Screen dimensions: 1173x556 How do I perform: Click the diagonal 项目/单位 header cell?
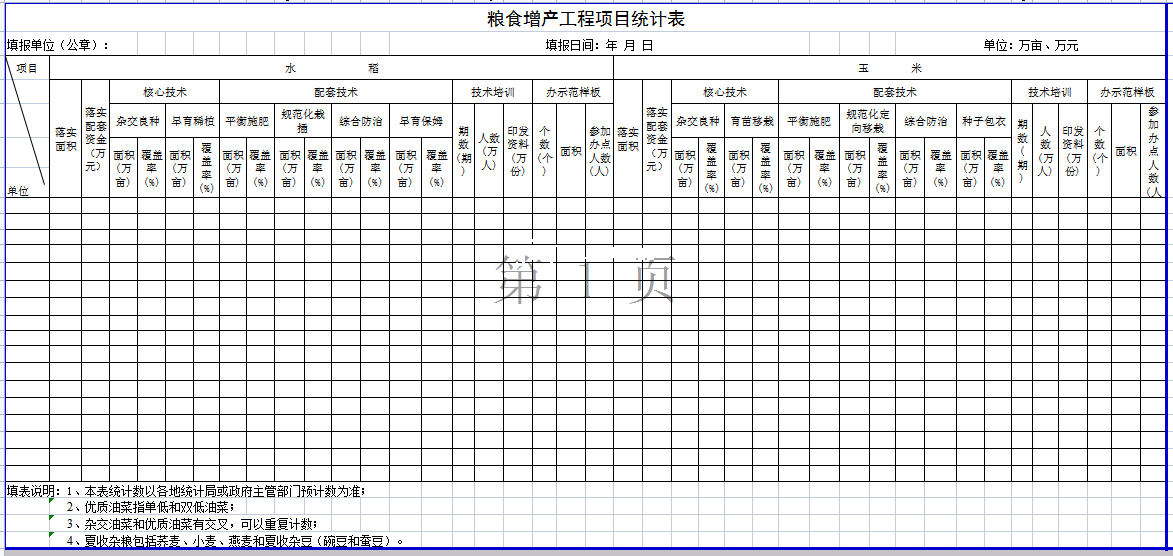[x=27, y=127]
